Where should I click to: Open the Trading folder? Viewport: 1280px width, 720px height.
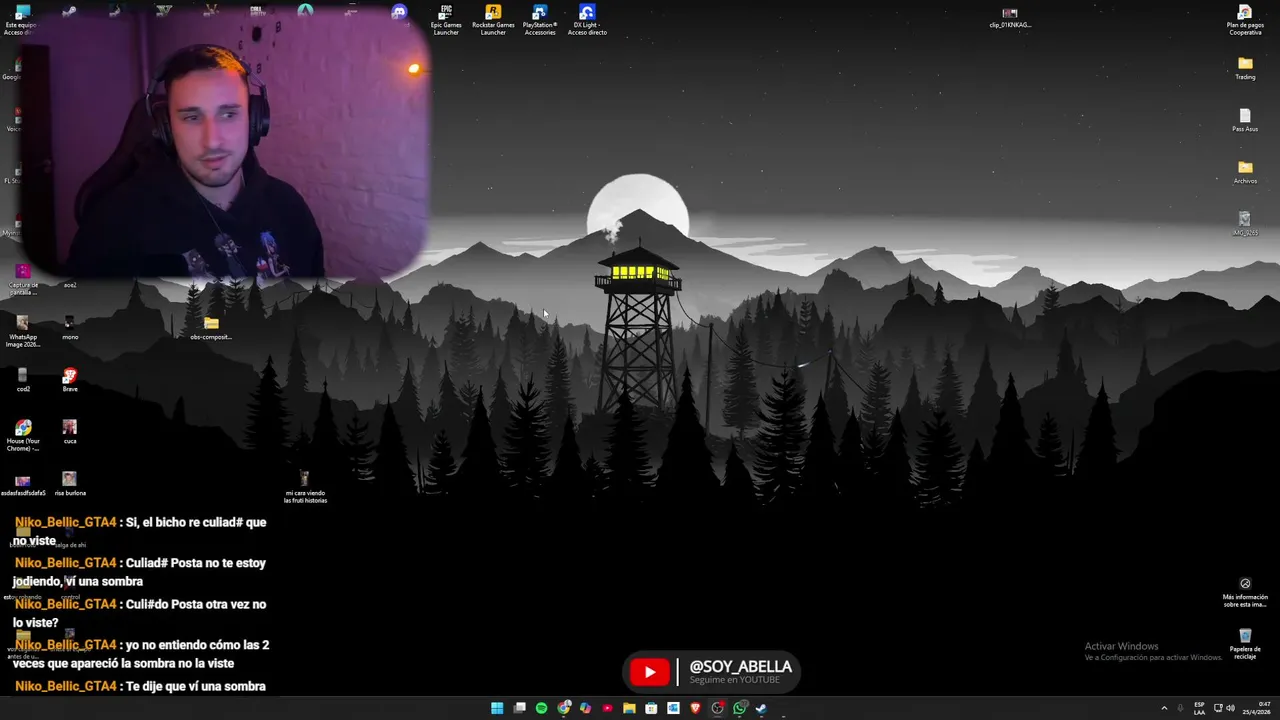(1245, 68)
